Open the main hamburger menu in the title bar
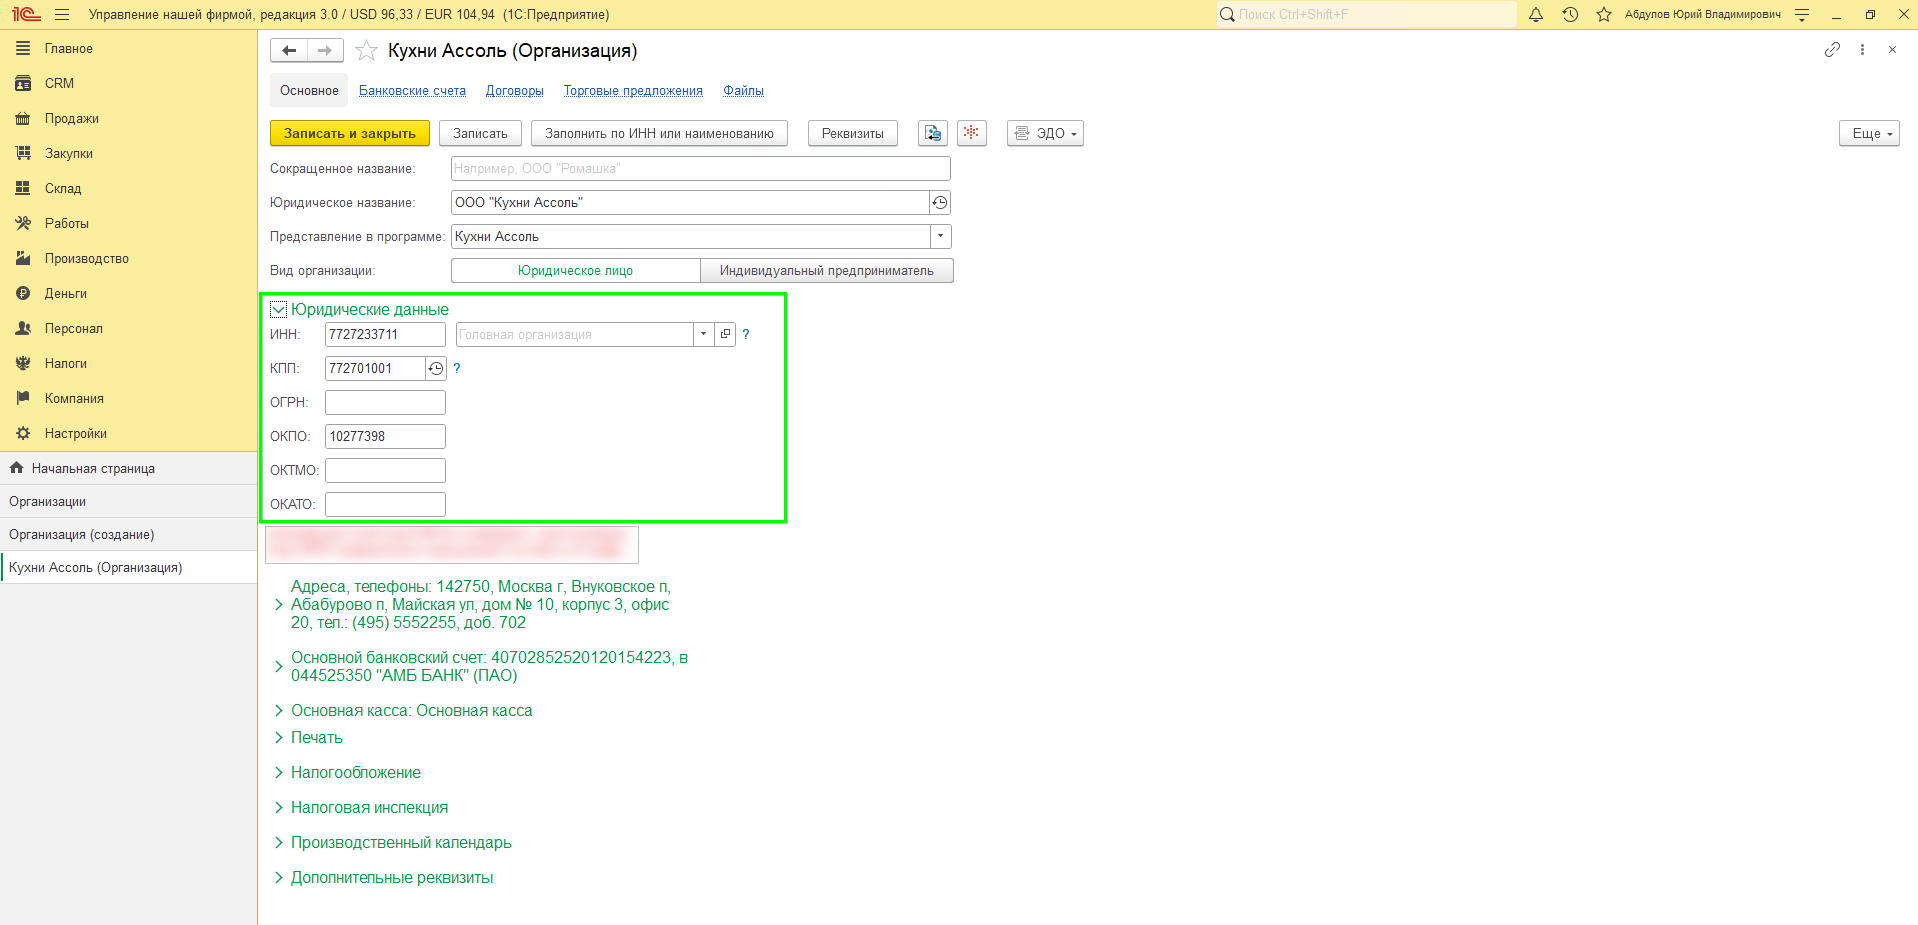The height and width of the screenshot is (925, 1918). (62, 15)
